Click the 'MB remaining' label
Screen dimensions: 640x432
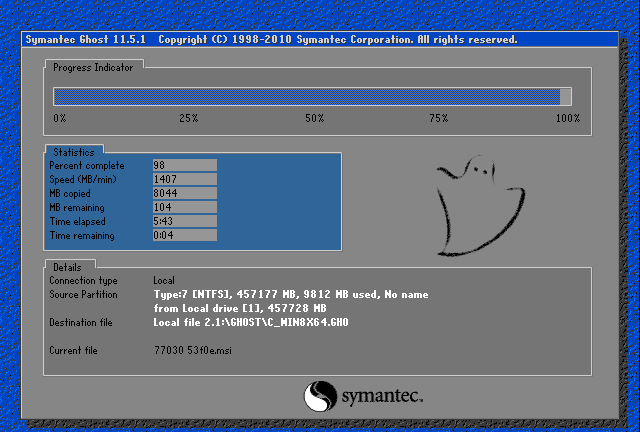77,207
